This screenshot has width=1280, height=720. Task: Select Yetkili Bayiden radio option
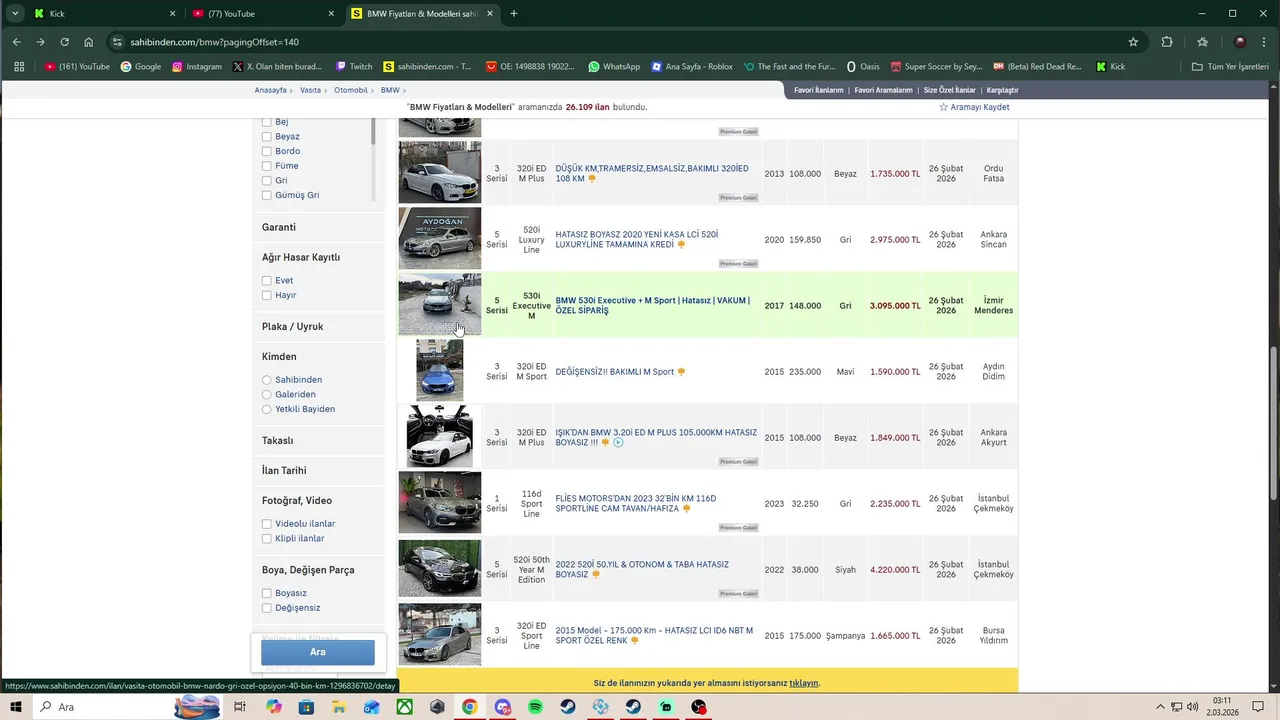point(267,409)
